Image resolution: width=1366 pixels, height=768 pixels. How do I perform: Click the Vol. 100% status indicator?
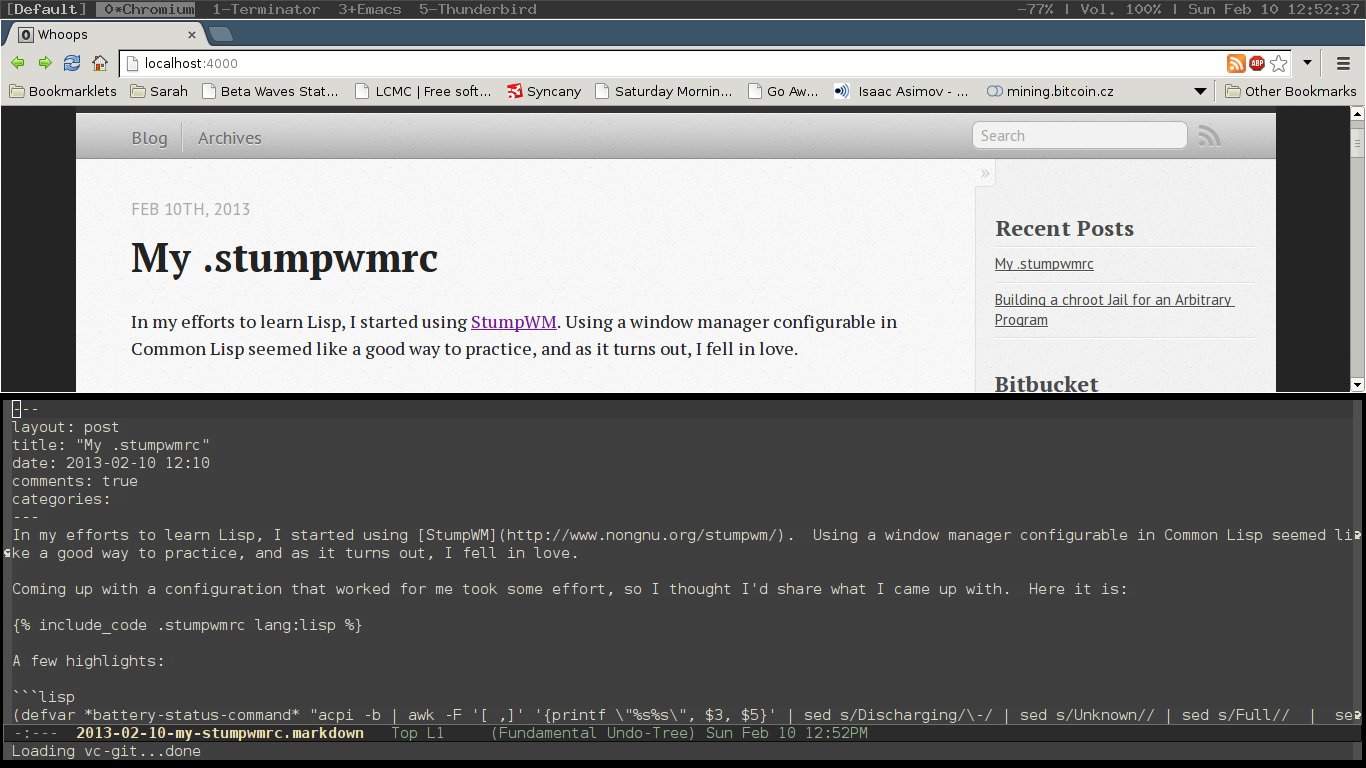[1121, 9]
